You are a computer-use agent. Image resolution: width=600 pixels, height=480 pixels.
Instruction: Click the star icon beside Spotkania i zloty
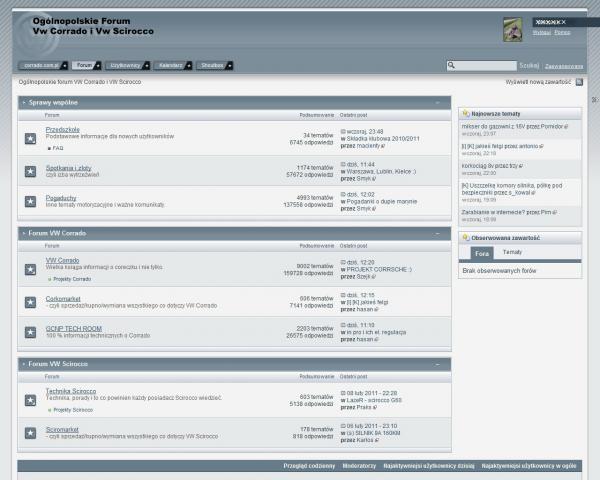tap(30, 171)
